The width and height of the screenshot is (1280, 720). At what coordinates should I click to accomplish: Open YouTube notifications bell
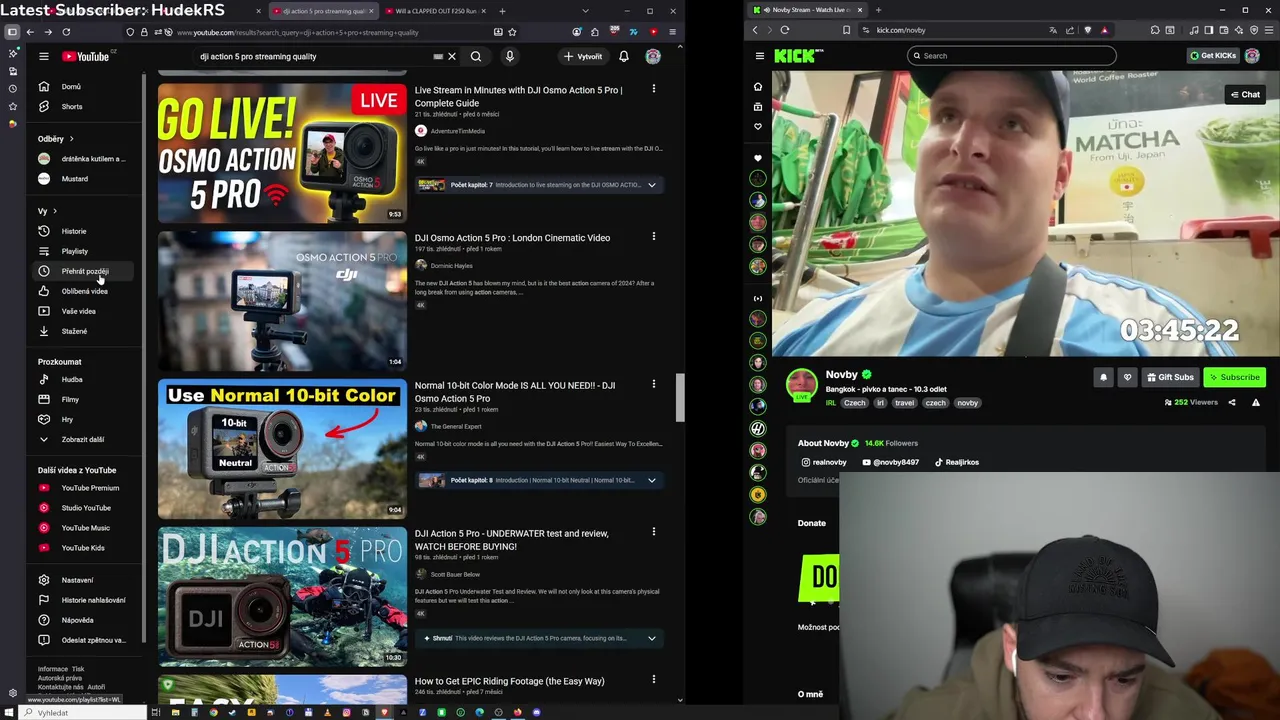(624, 57)
